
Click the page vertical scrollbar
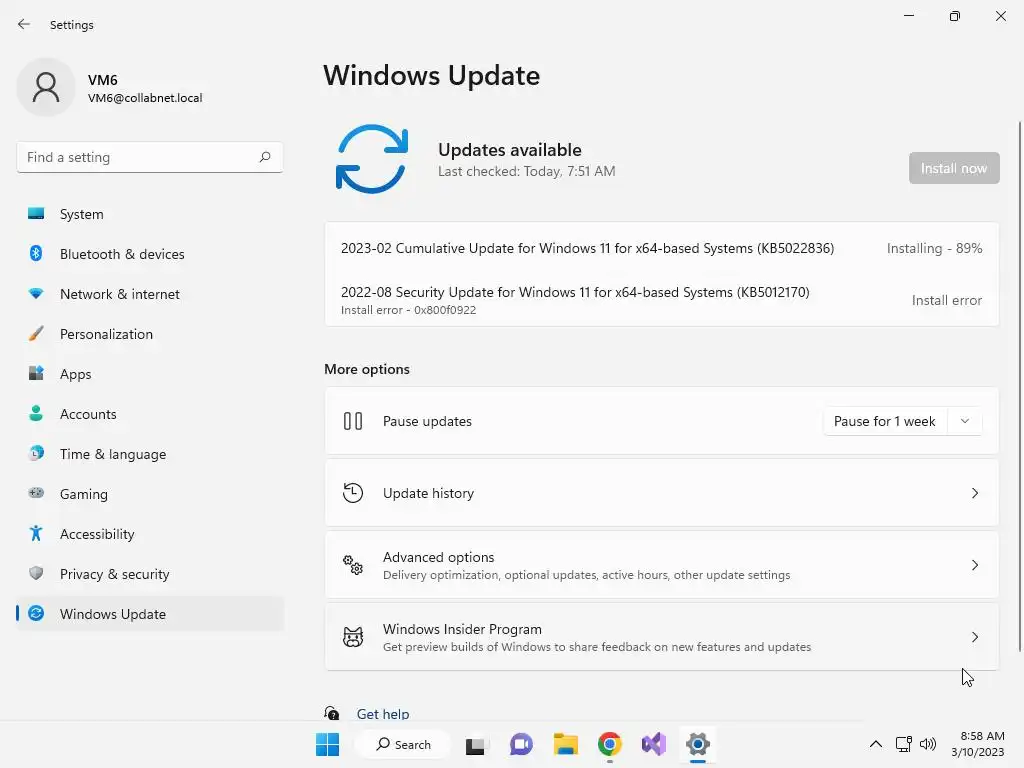click(1019, 385)
